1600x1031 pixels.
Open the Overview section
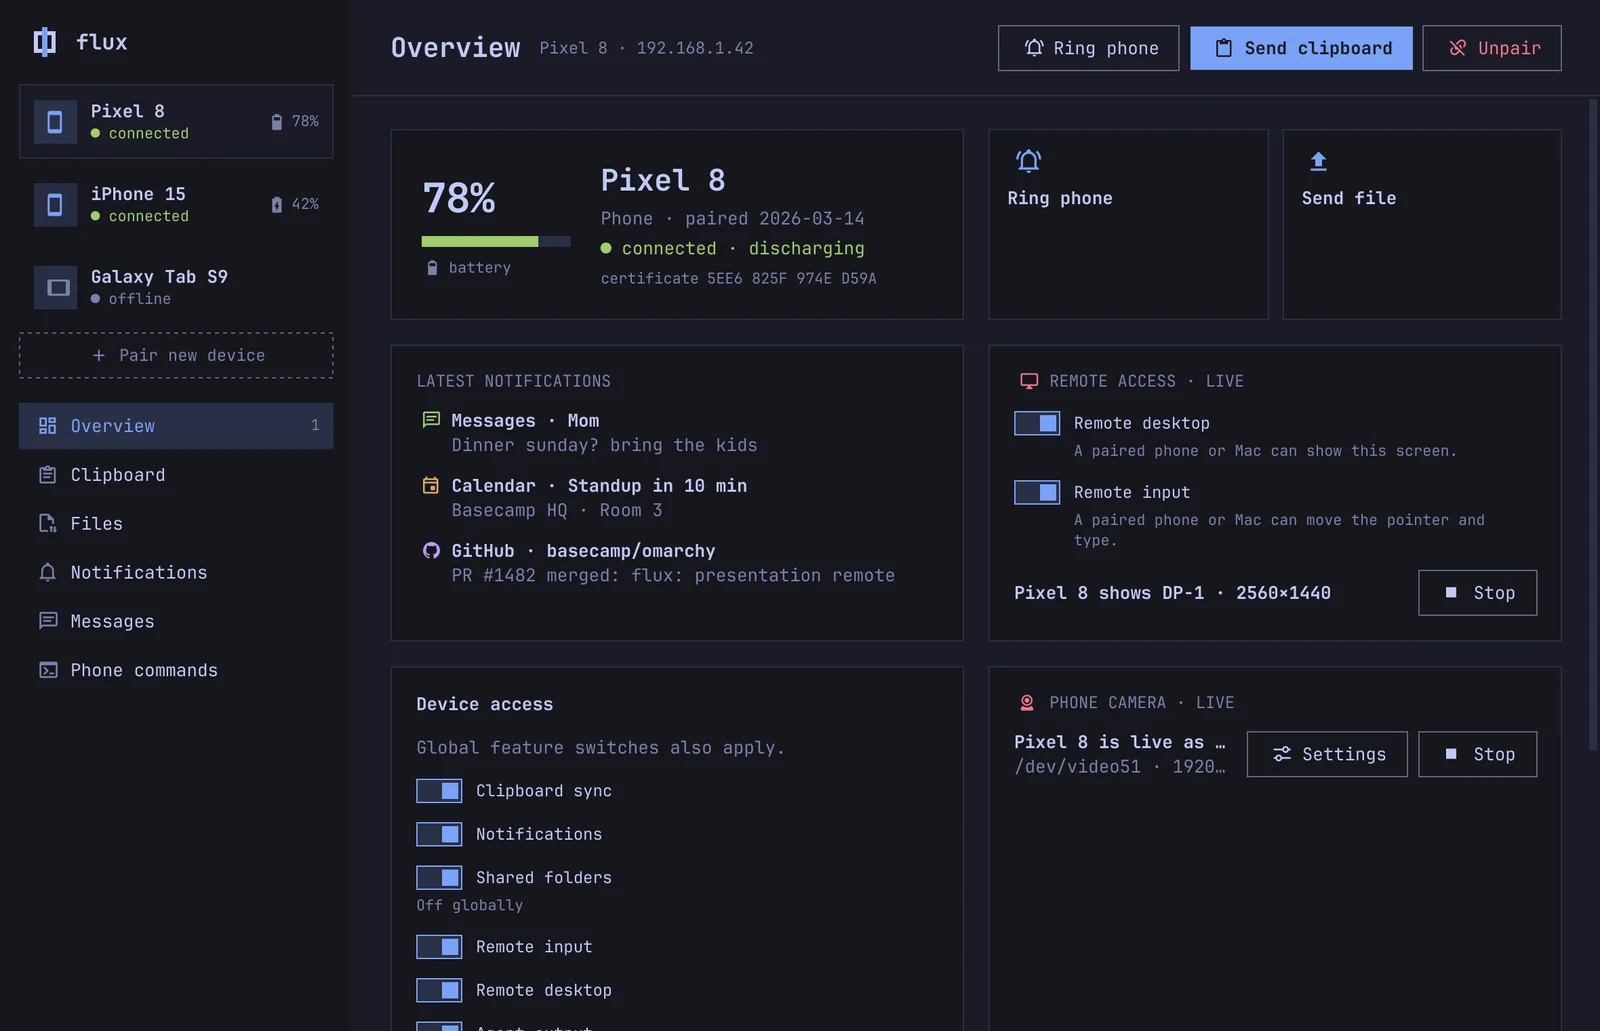pos(176,426)
